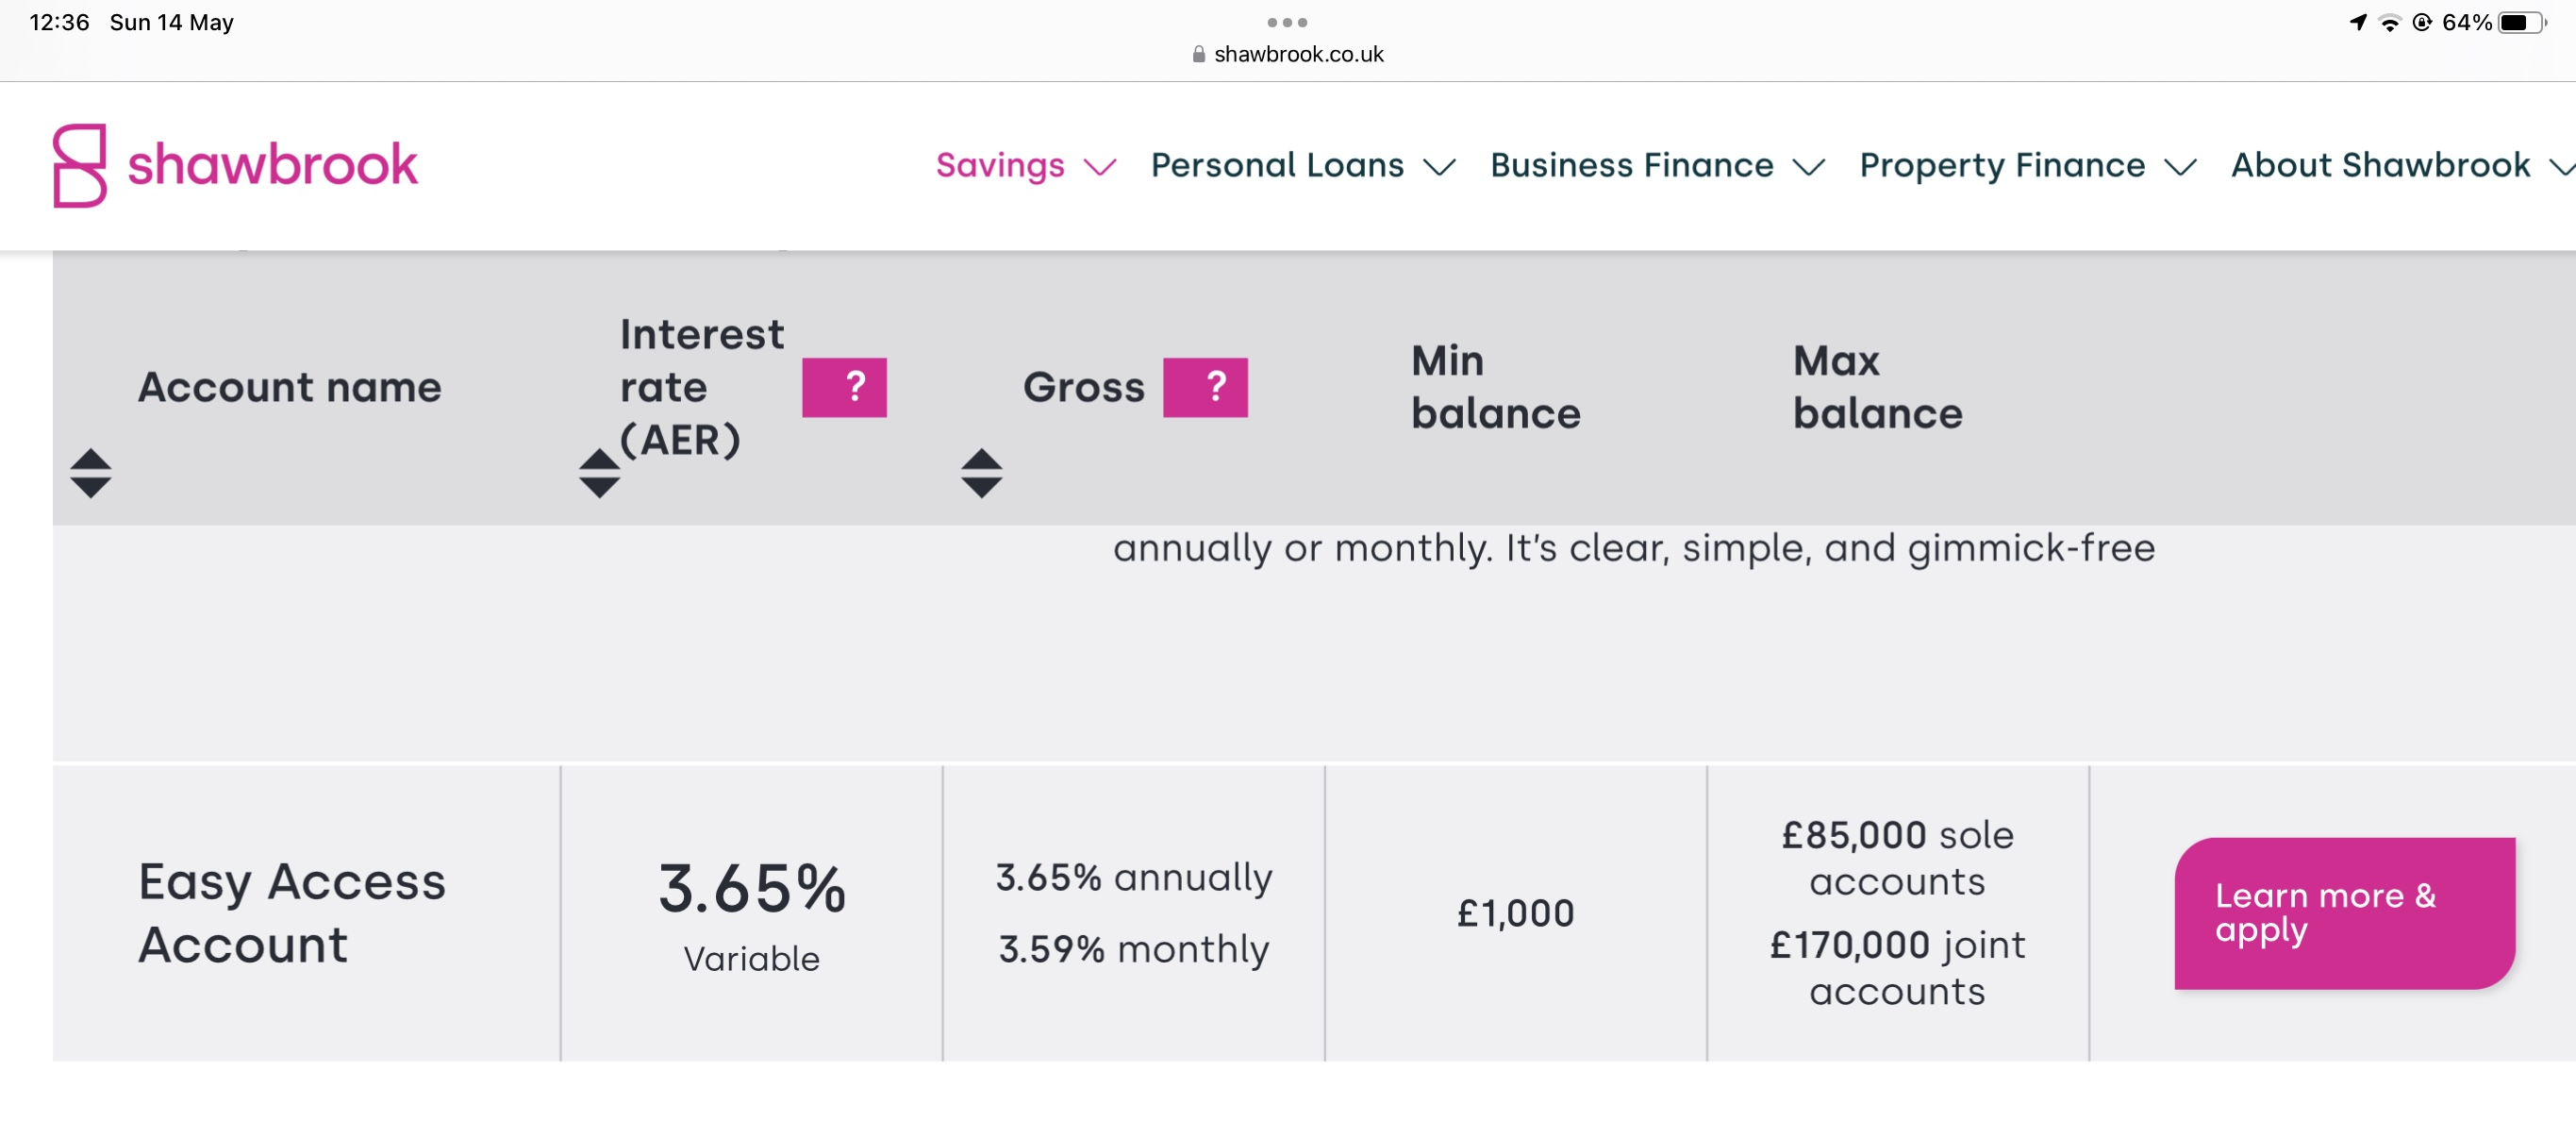Viewport: 2576px width, 1138px height.
Task: Tap the battery indicator in status bar
Action: tap(2519, 22)
